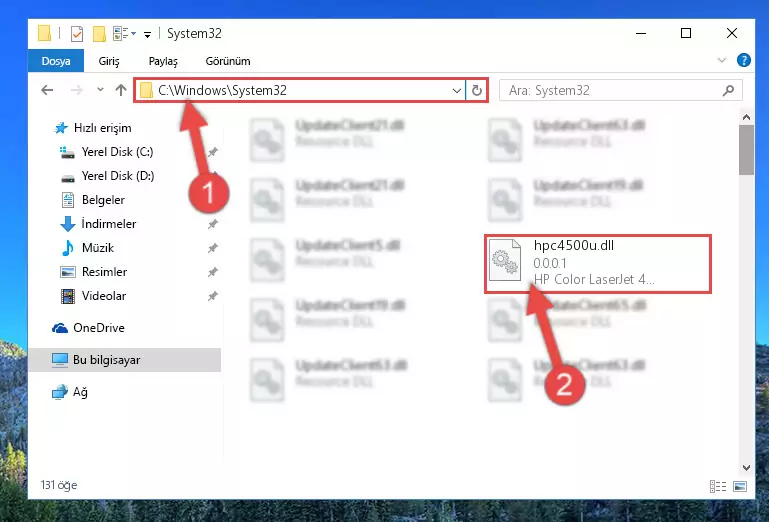Open the Dosya tab
Screen dimensions: 769x522
click(56, 61)
